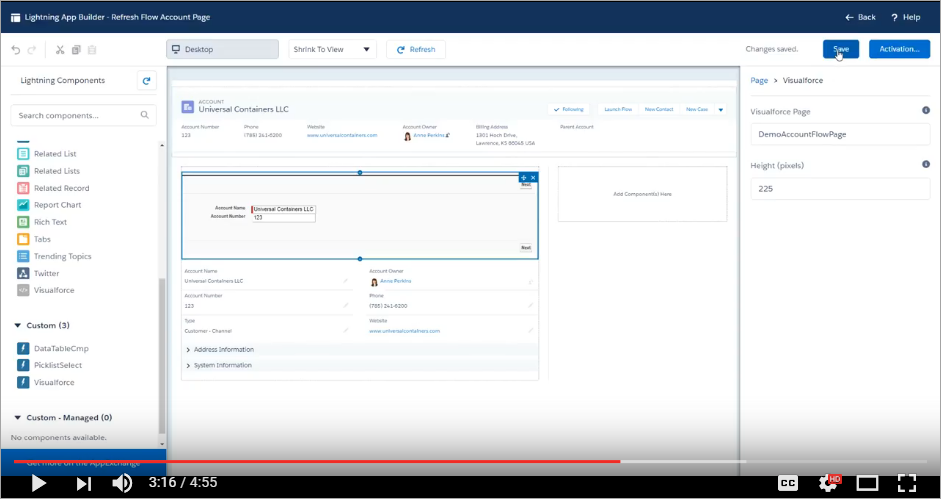Click the paste clipboard icon
The image size is (941, 499).
[x=92, y=50]
